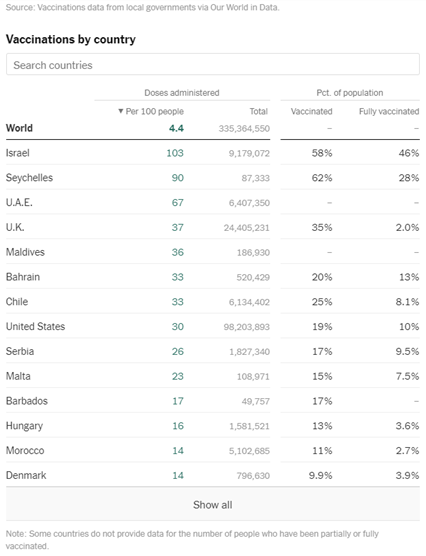Sort by Vaccinated percentage column header
This screenshot has width=426, height=556.
click(x=311, y=111)
